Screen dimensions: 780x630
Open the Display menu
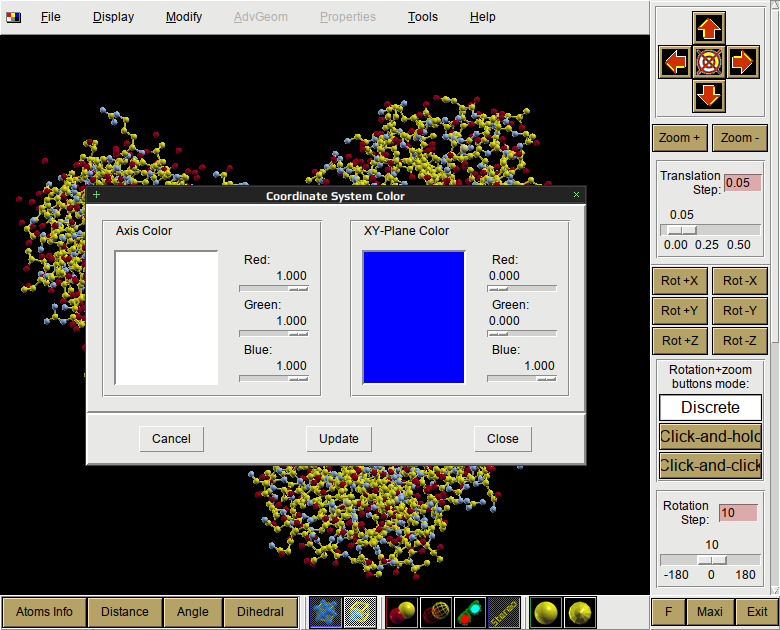coord(113,17)
